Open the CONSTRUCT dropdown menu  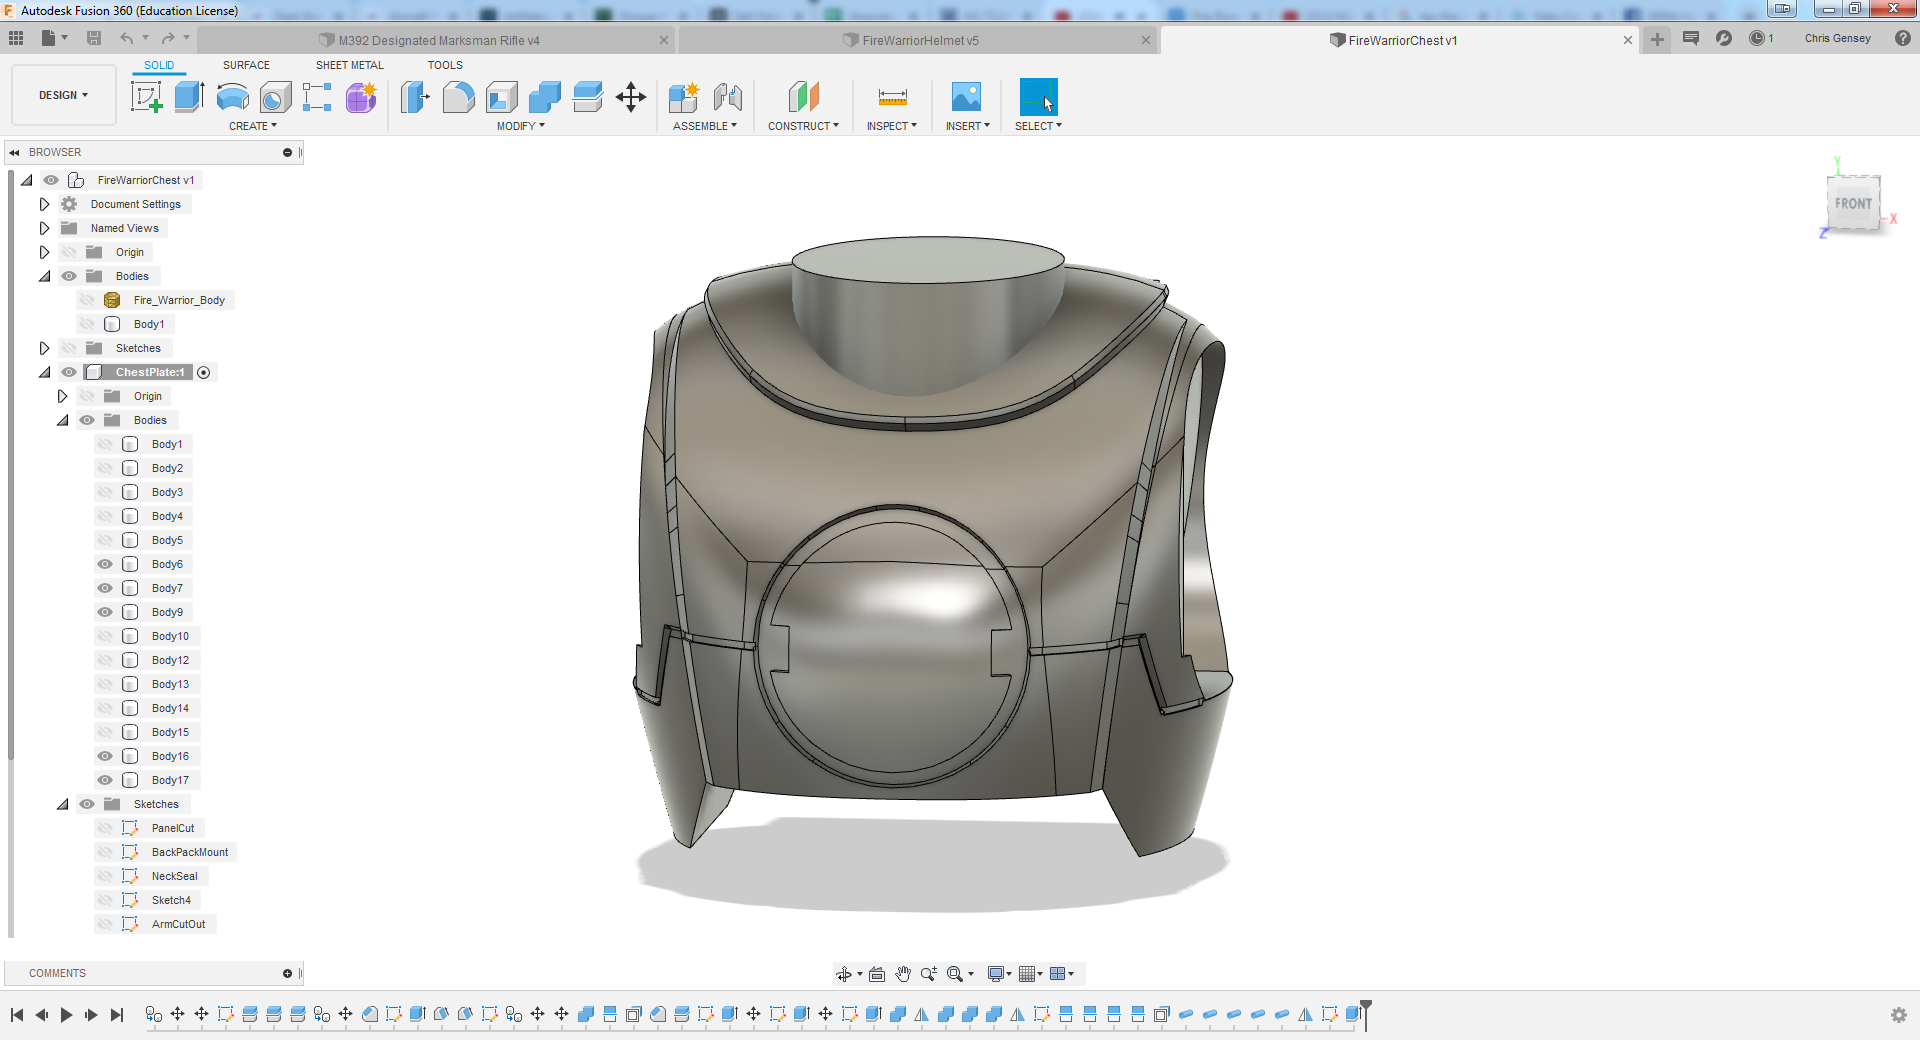point(803,126)
